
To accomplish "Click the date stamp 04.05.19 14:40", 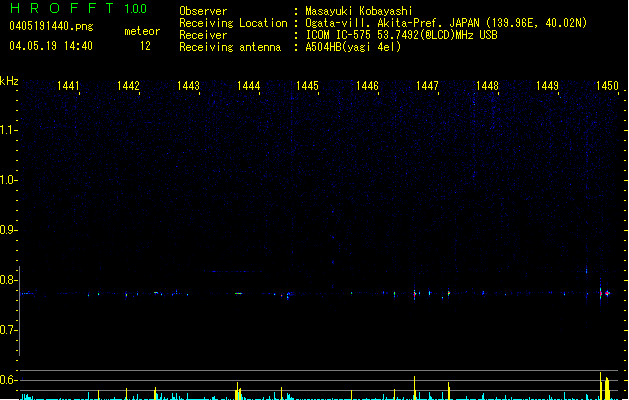I will point(51,46).
